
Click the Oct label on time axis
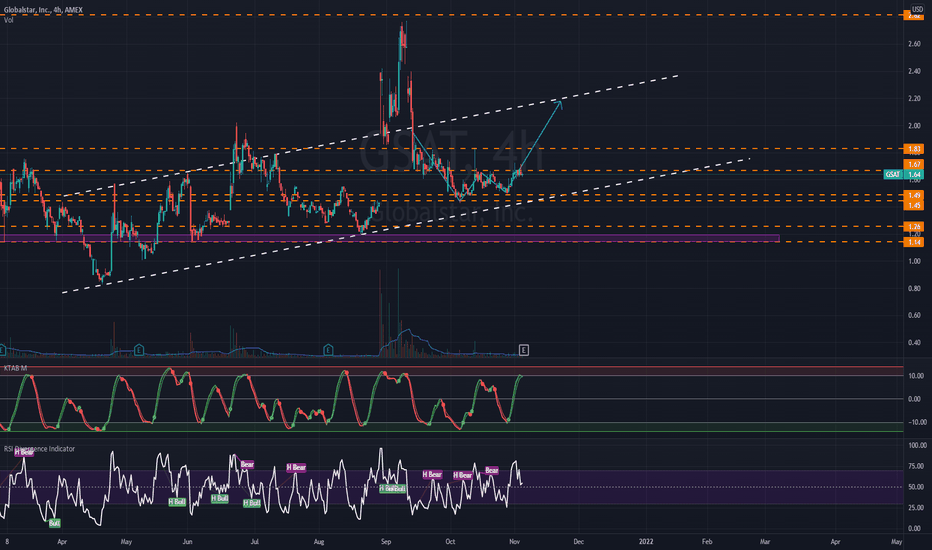point(450,542)
